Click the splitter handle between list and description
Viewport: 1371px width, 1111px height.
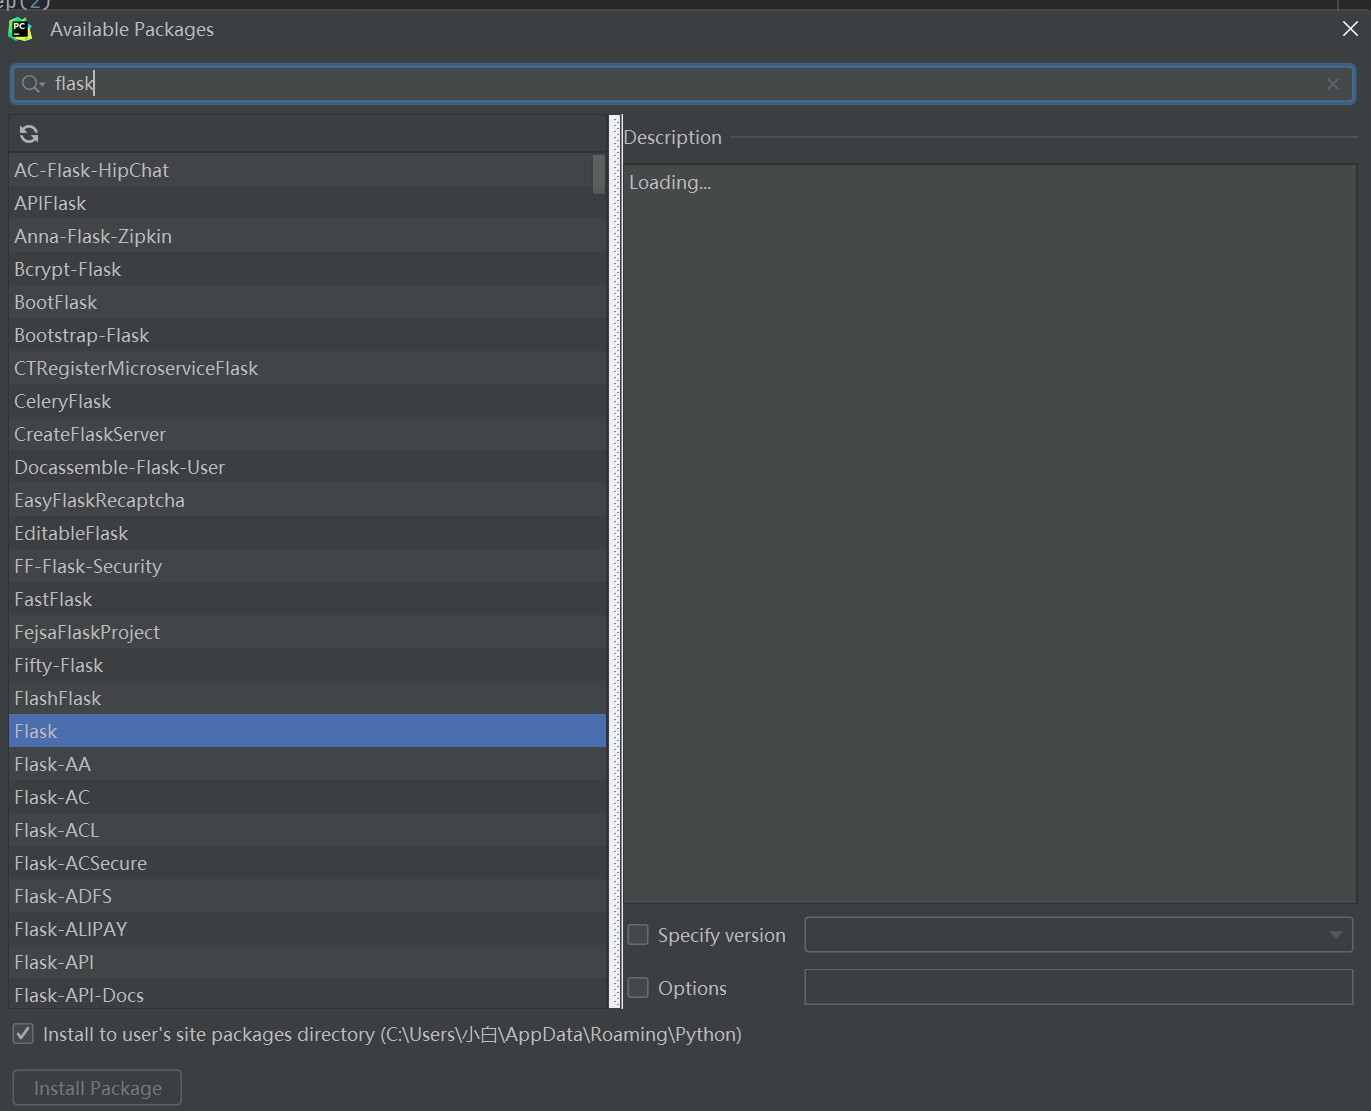pos(616,562)
